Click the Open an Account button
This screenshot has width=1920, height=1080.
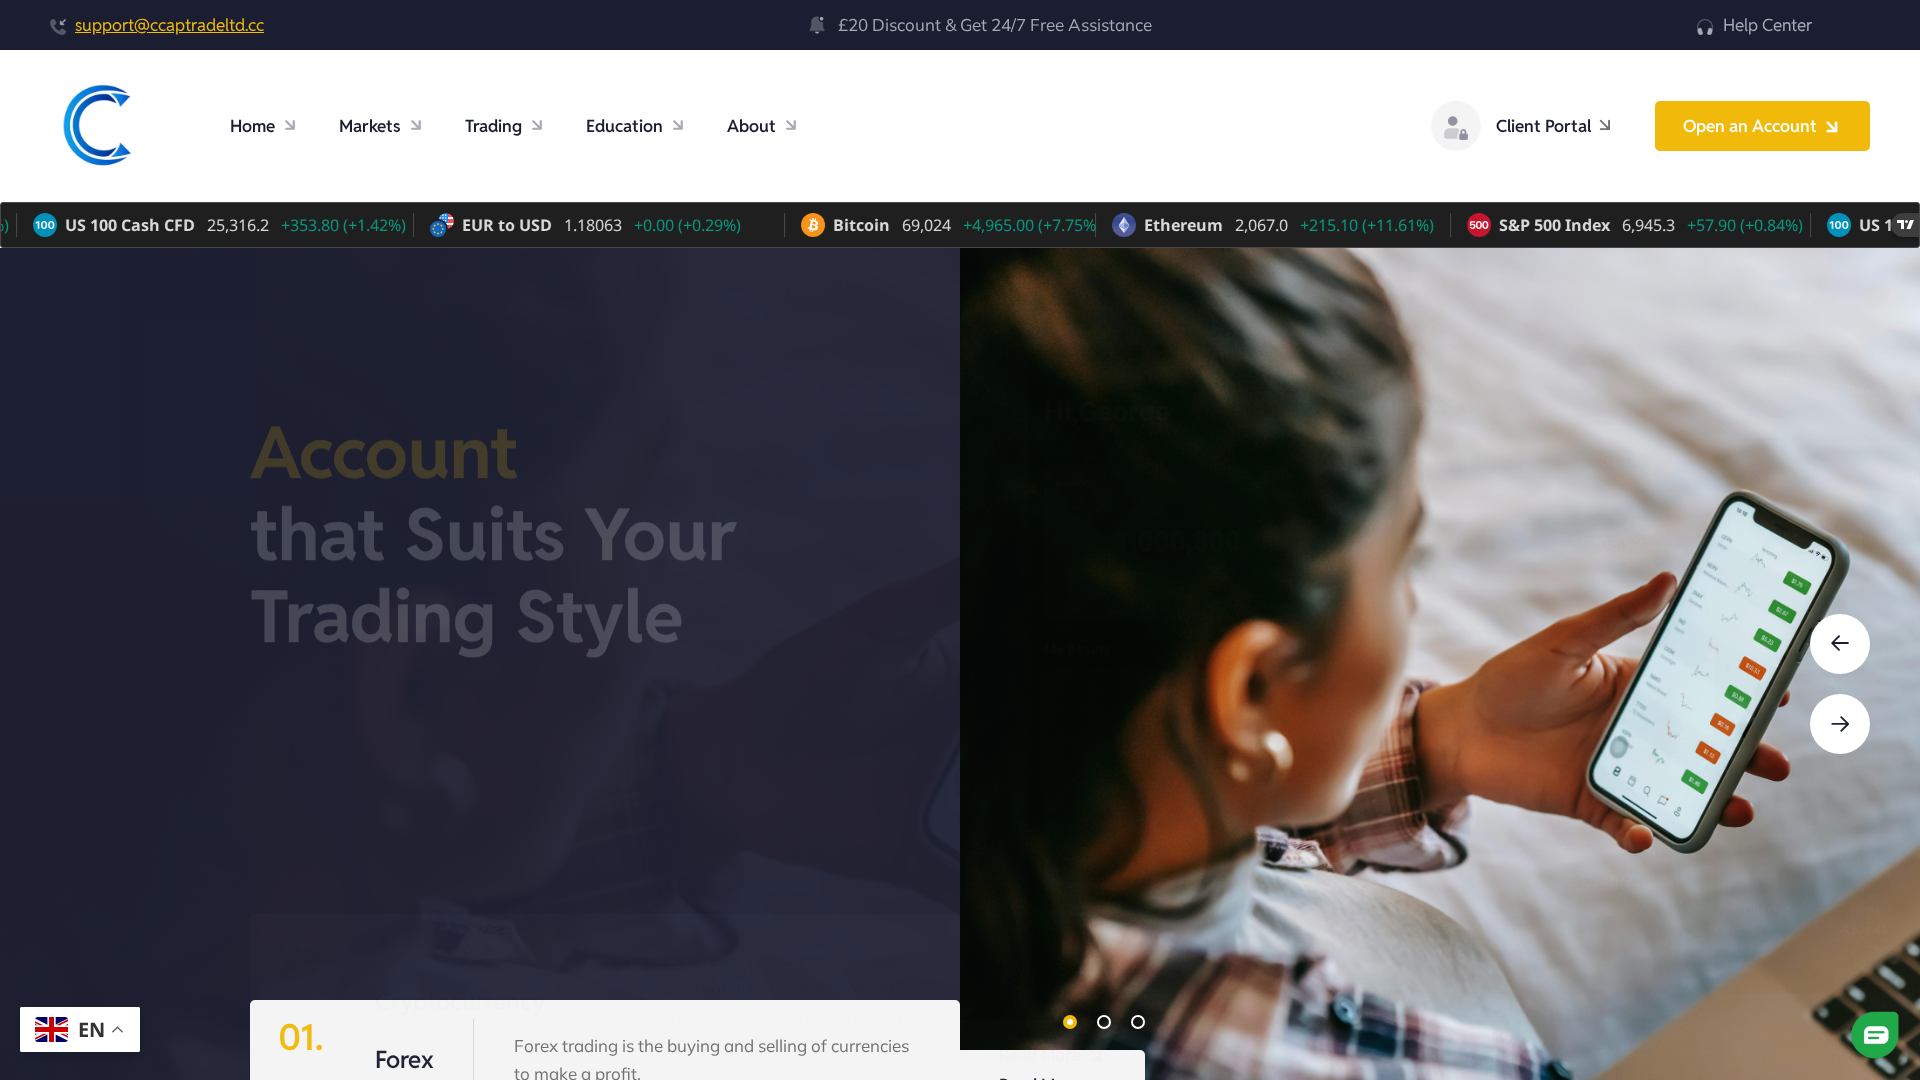point(1761,125)
